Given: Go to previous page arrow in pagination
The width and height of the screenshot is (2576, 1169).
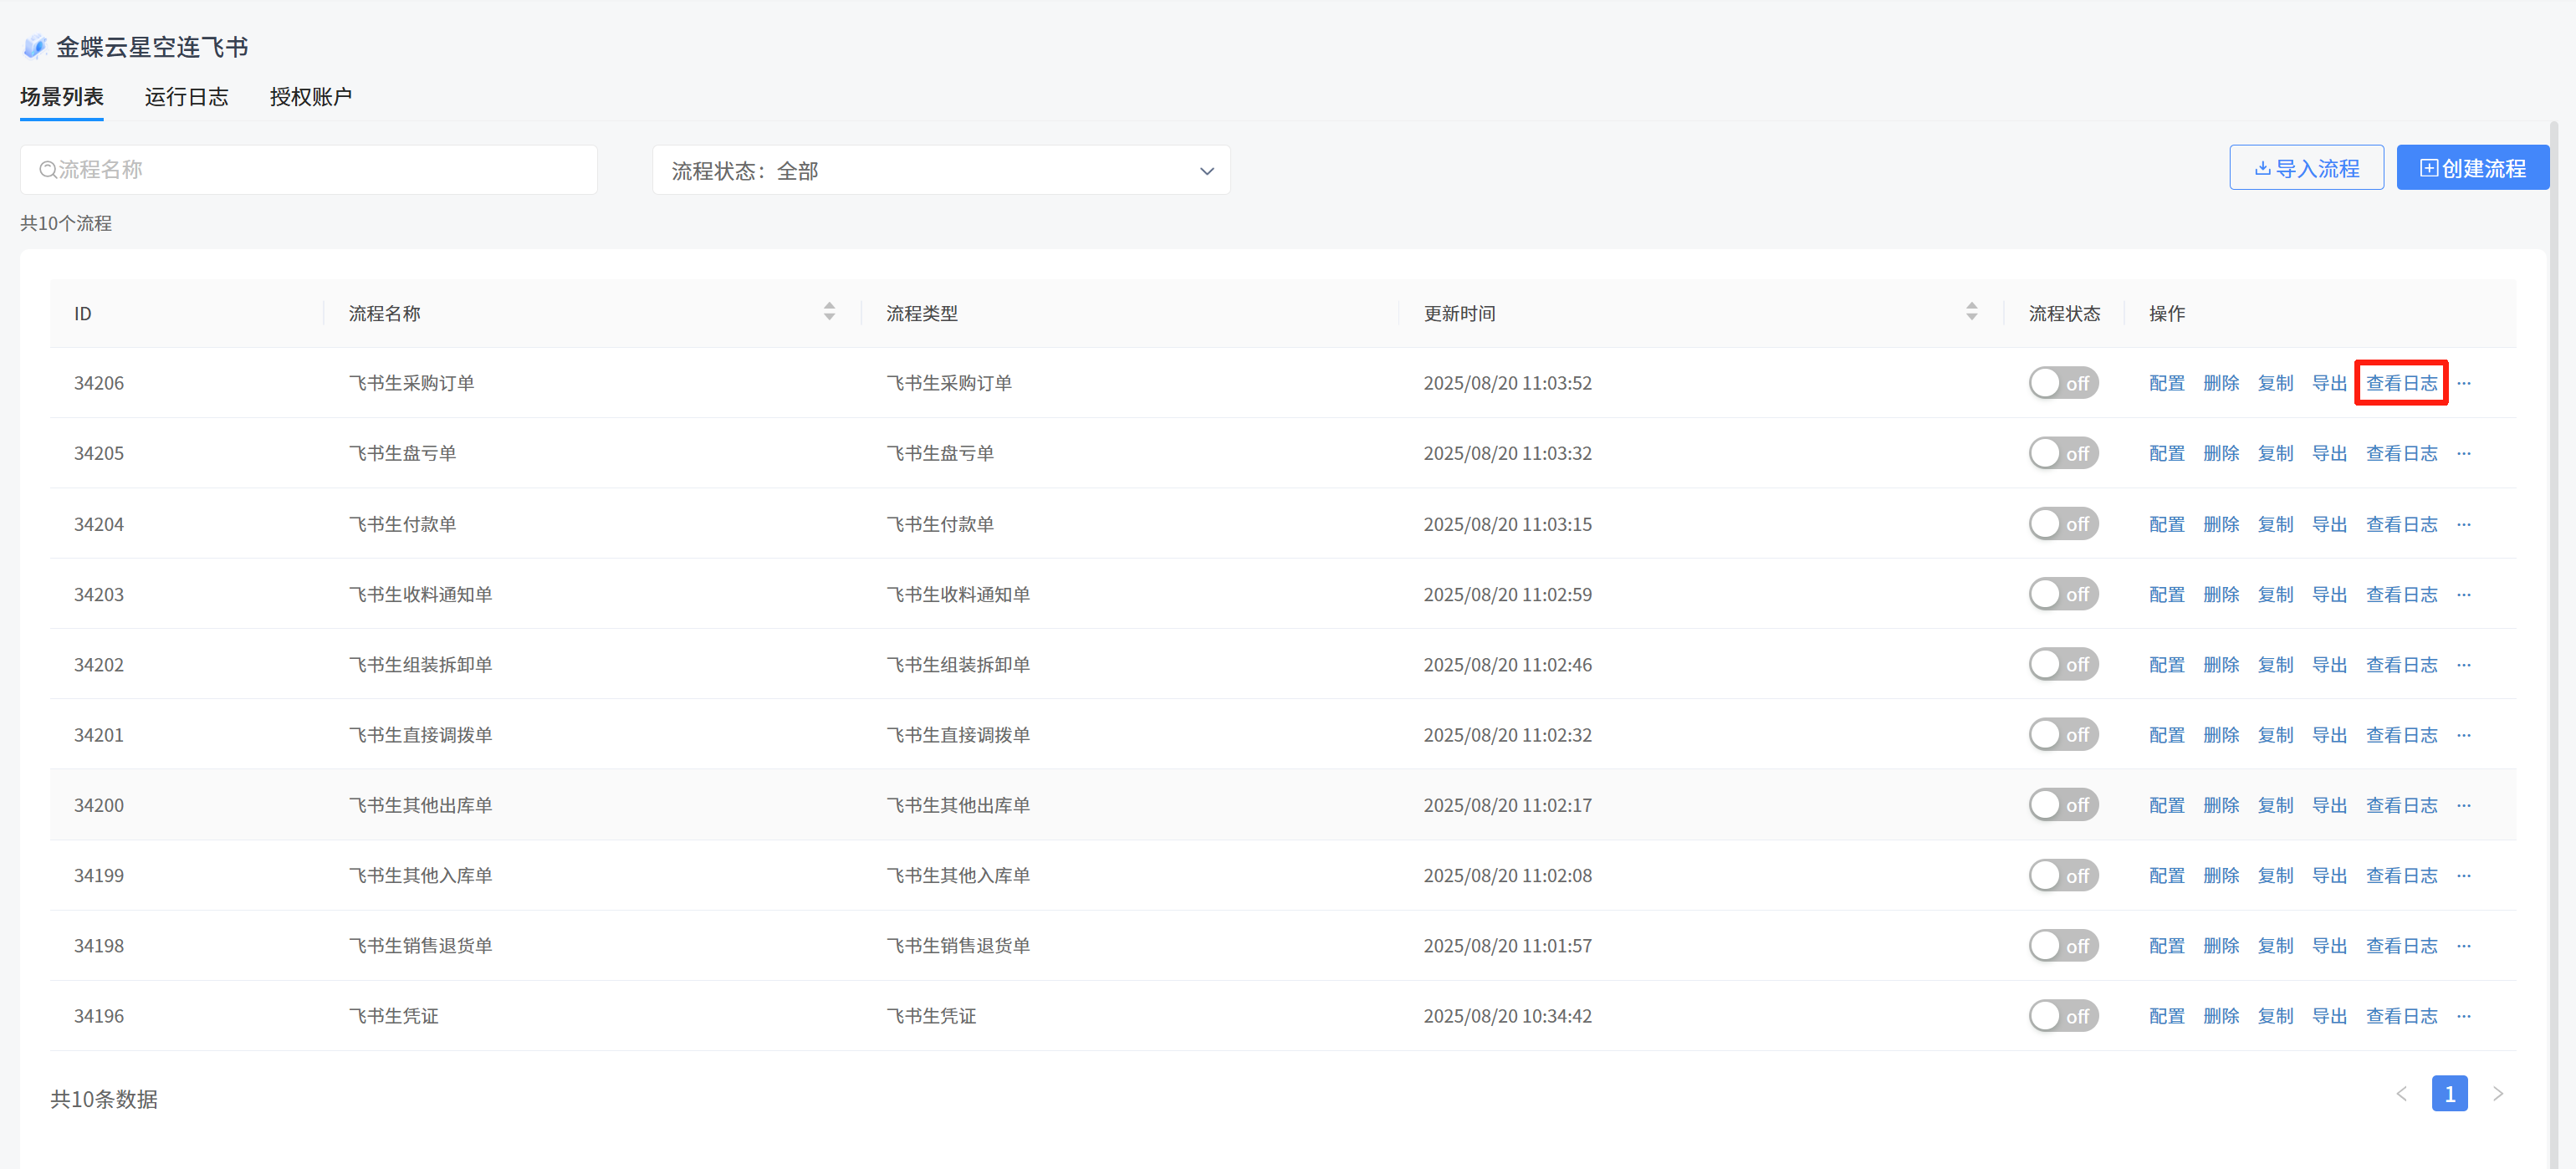Looking at the screenshot, I should [x=2402, y=1094].
